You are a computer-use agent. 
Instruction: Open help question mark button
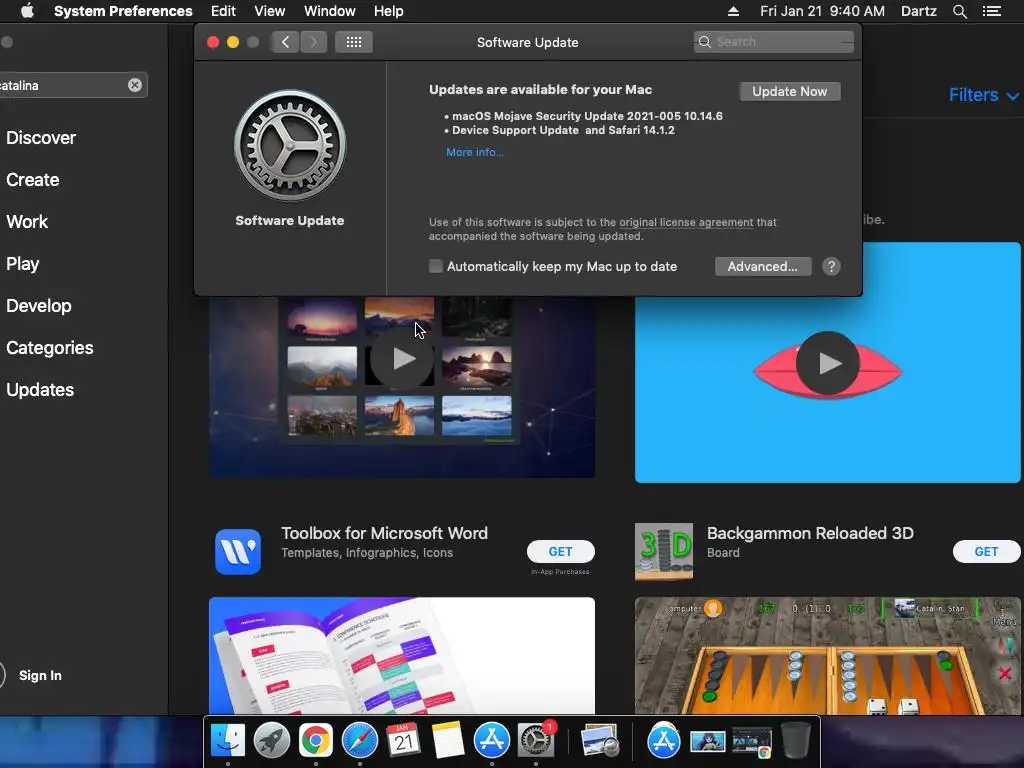(x=831, y=266)
